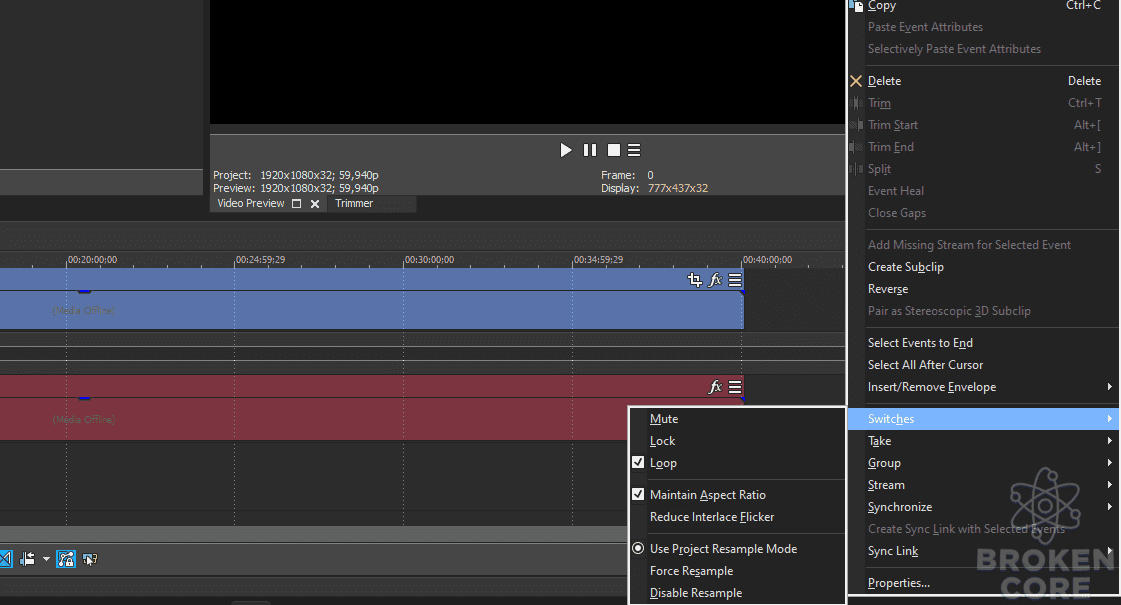Open the Switches submenu entry
This screenshot has width=1121, height=605.
983,419
